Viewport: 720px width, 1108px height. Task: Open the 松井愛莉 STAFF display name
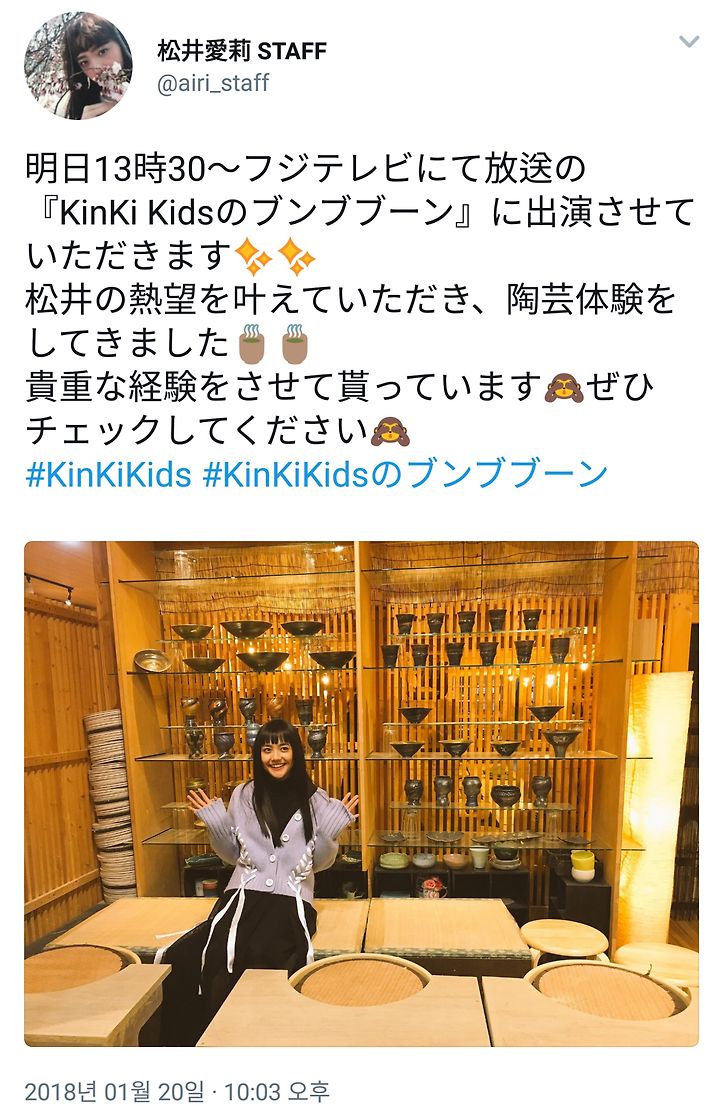pyautogui.click(x=242, y=51)
